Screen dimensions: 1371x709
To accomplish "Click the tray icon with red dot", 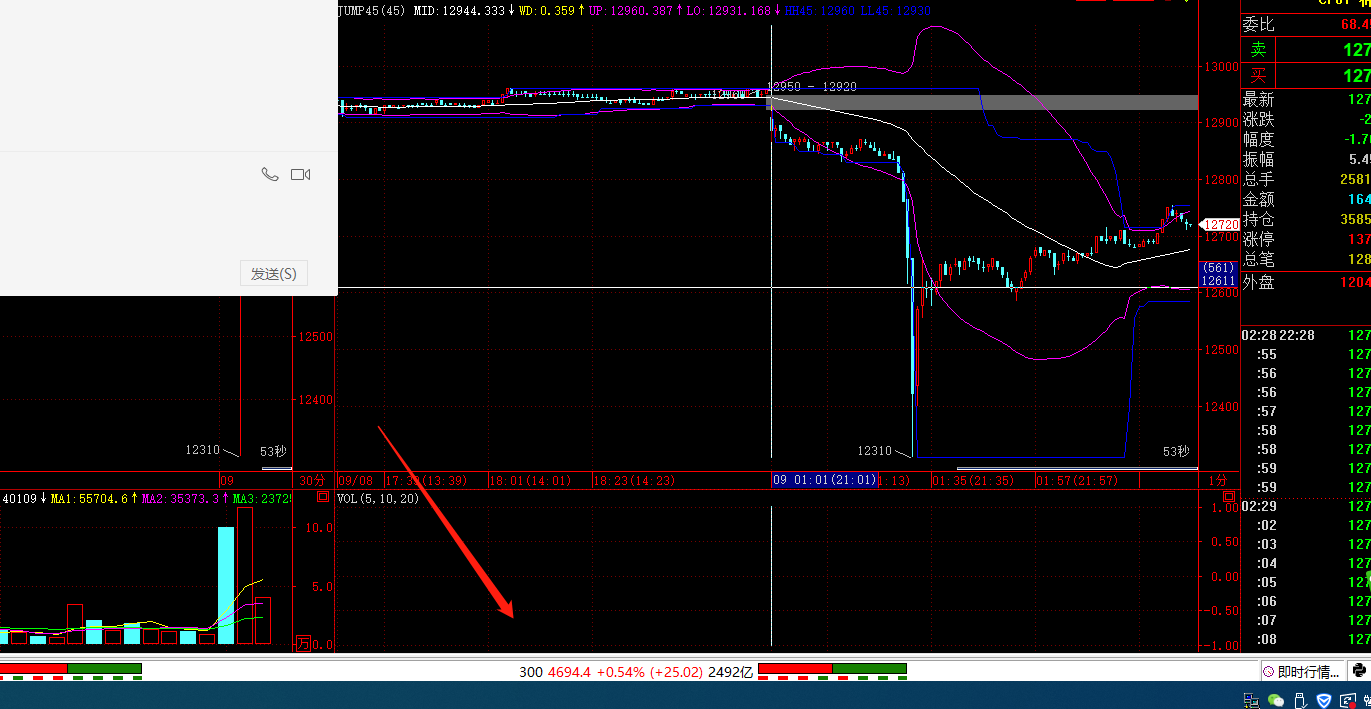I will (x=1348, y=700).
